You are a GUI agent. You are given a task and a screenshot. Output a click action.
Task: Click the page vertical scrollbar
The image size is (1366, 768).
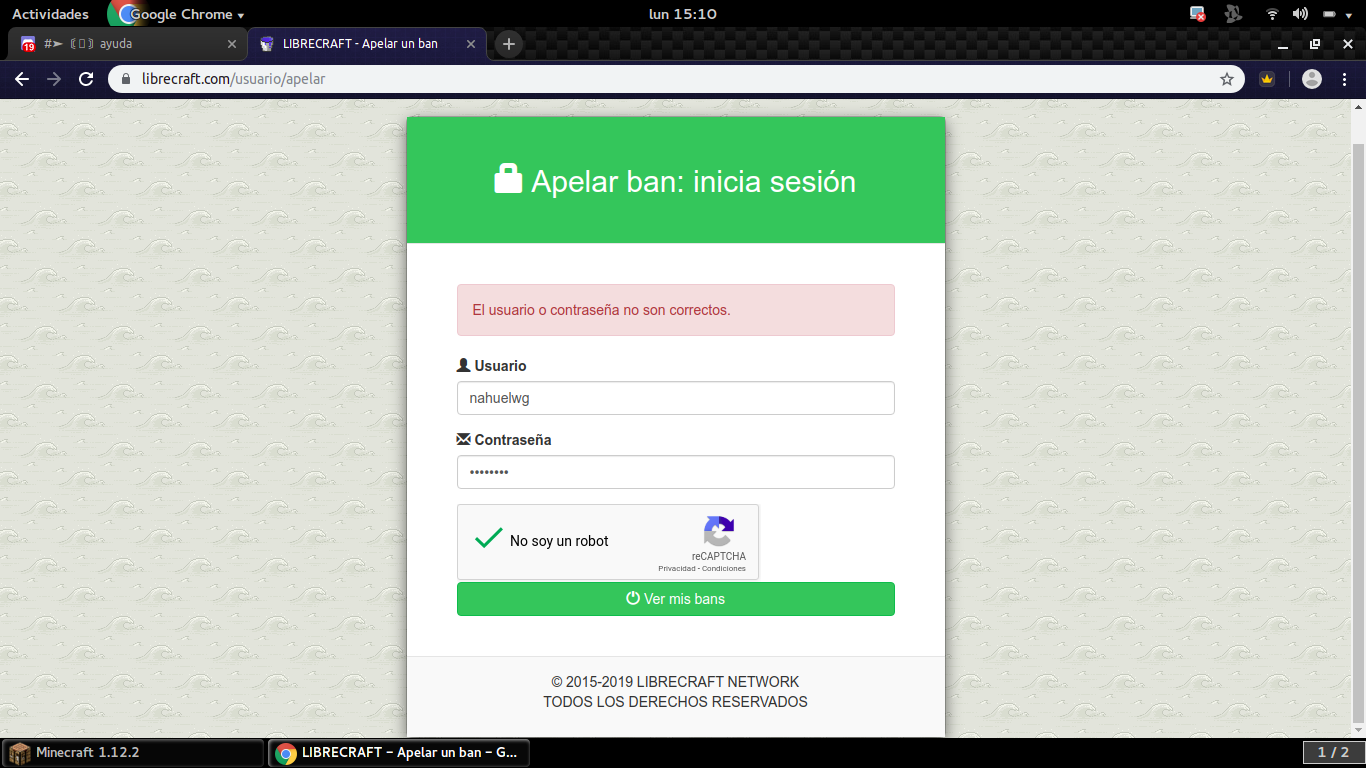(1358, 432)
